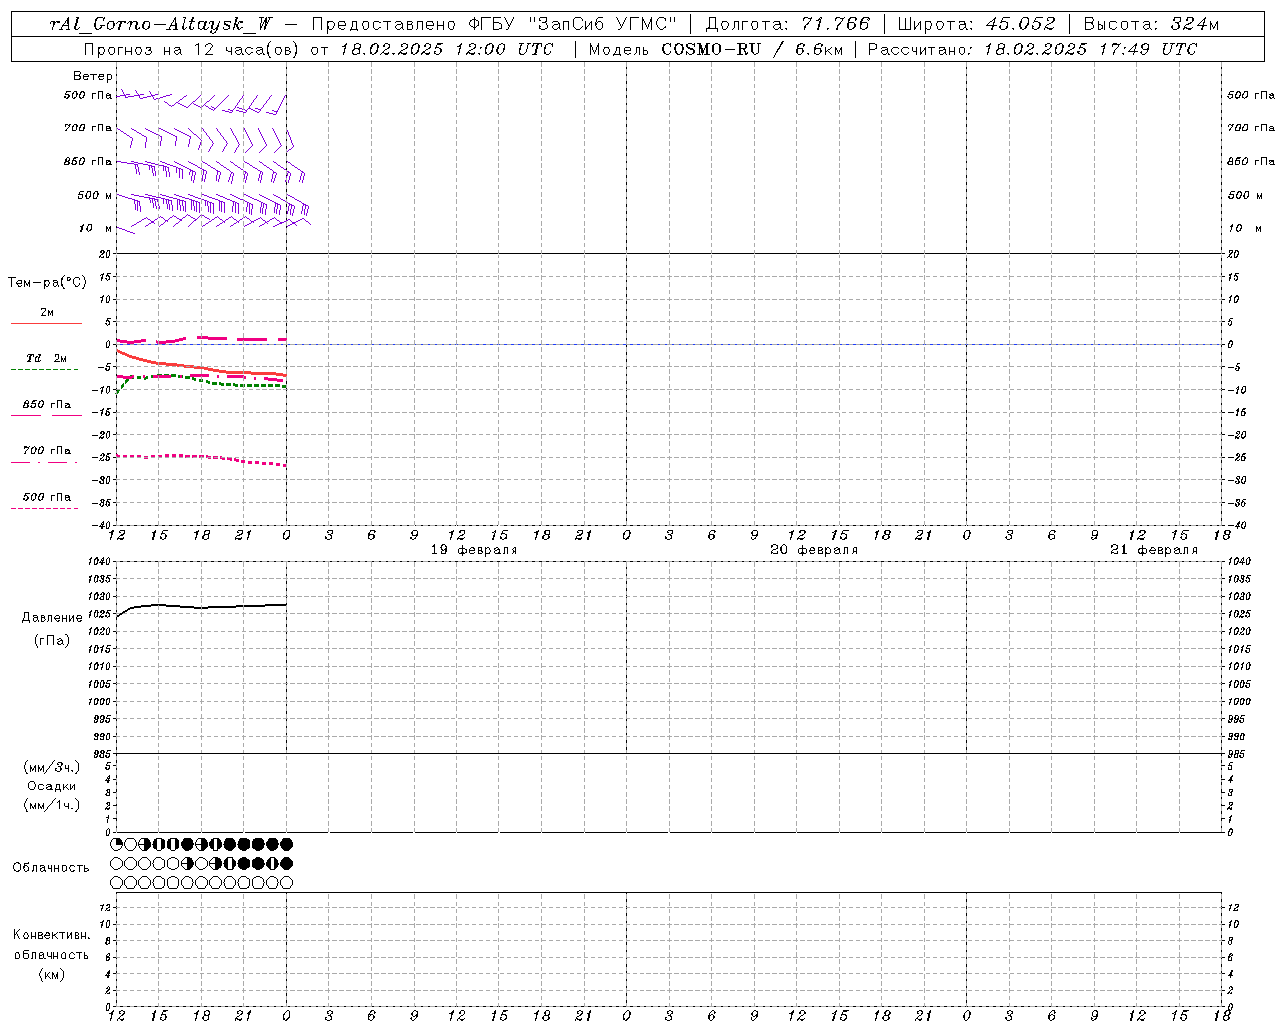Click the black pressure curve
This screenshot has height=1024, width=1280.
pyautogui.click(x=200, y=607)
